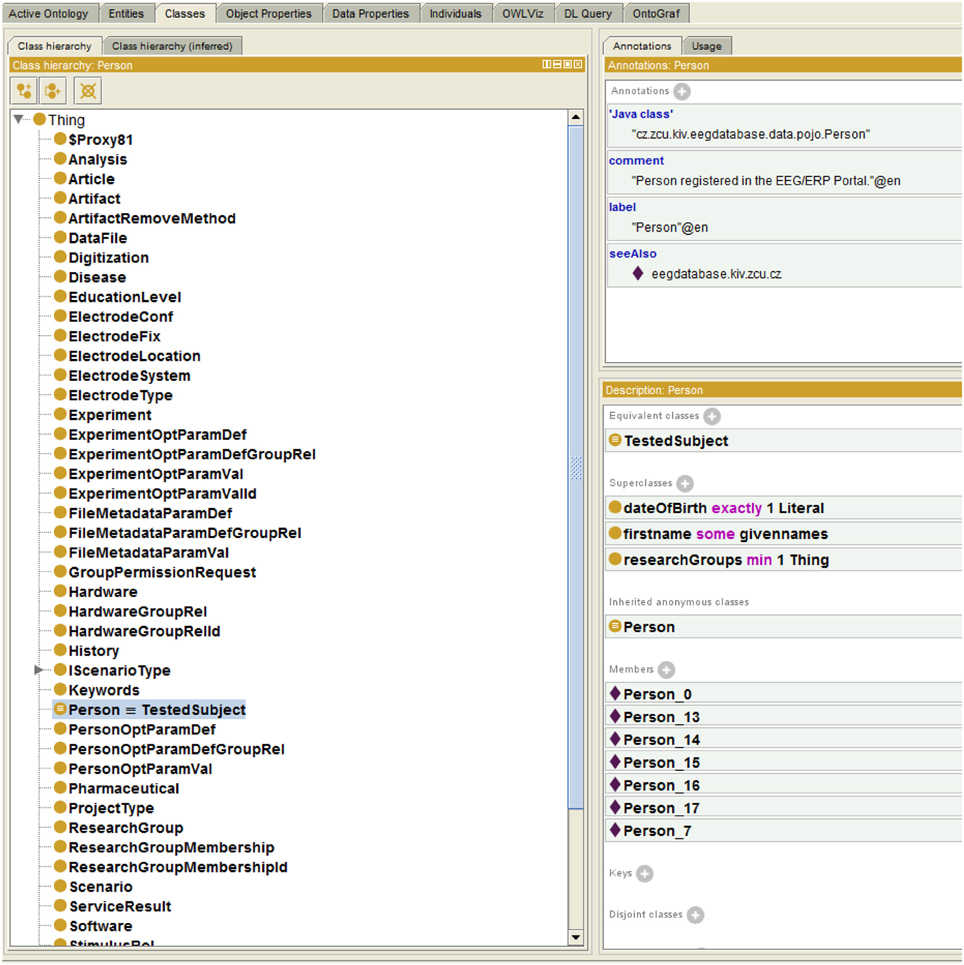
Task: Click the circle icon beside the Software class
Action: (x=60, y=925)
